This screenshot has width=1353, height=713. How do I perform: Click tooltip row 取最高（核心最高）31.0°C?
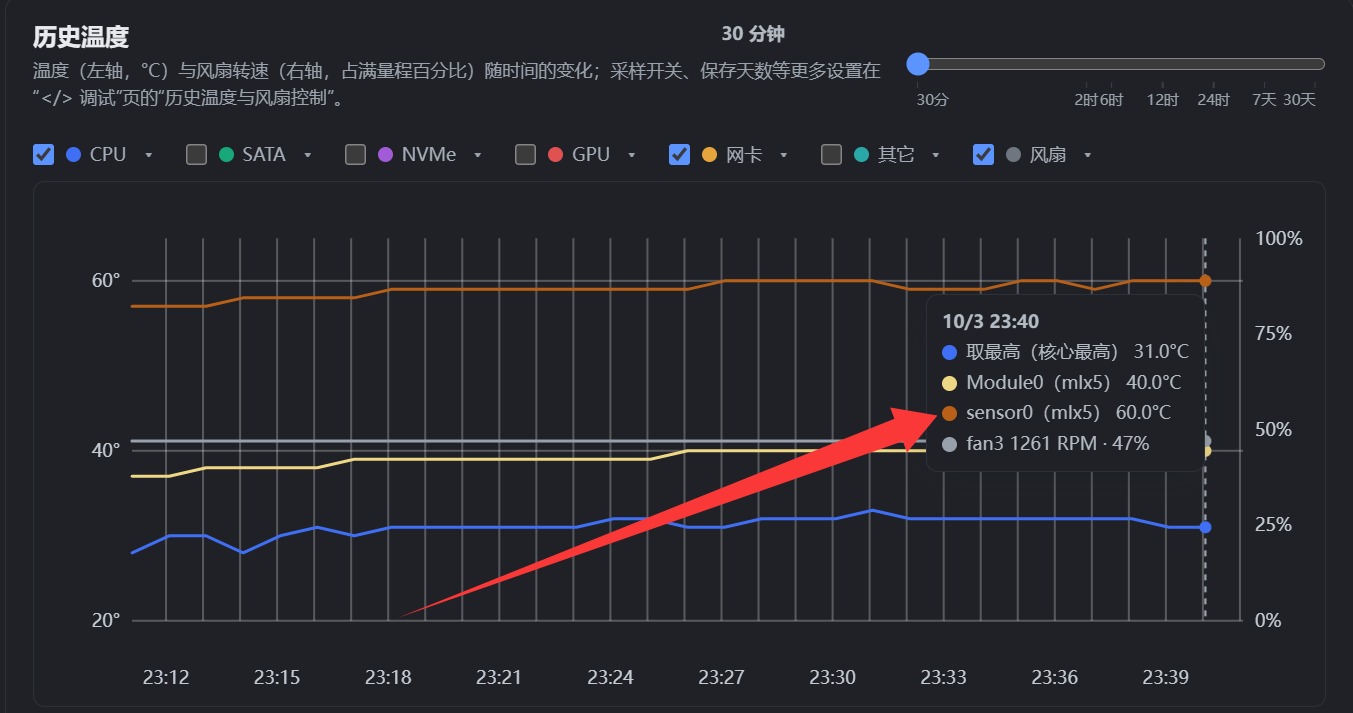click(1066, 352)
